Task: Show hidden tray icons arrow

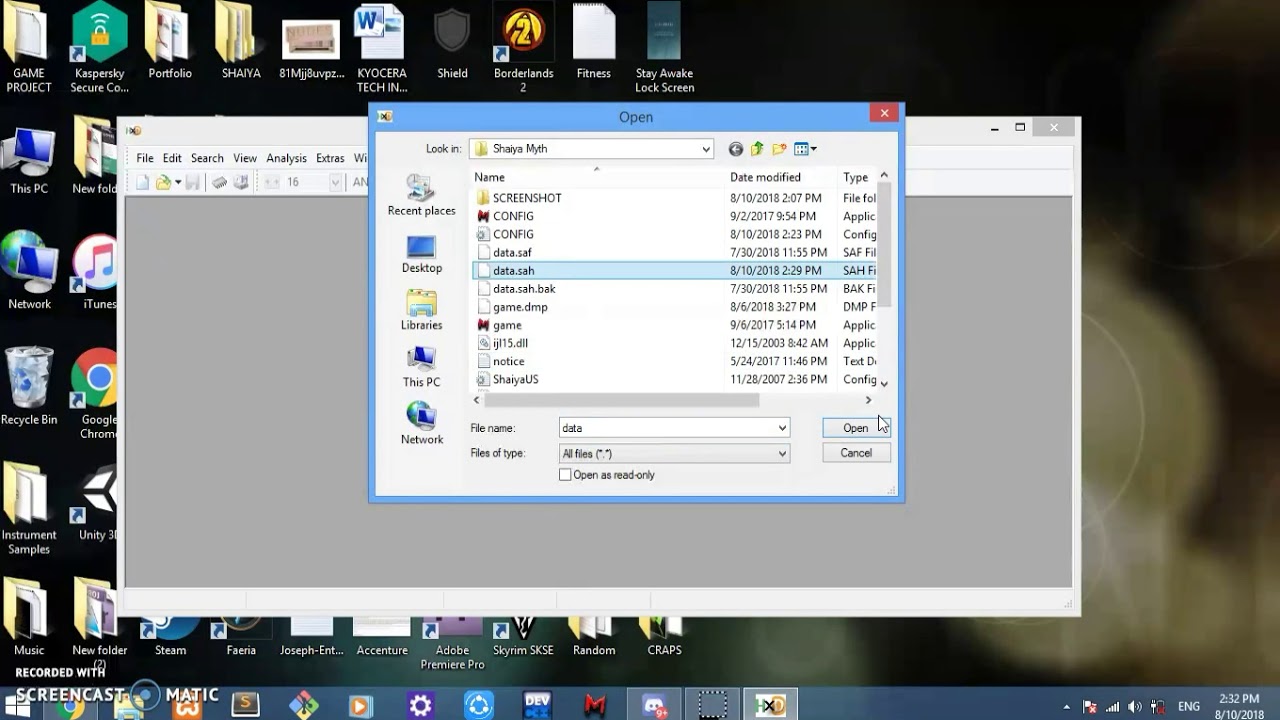Action: point(1066,706)
